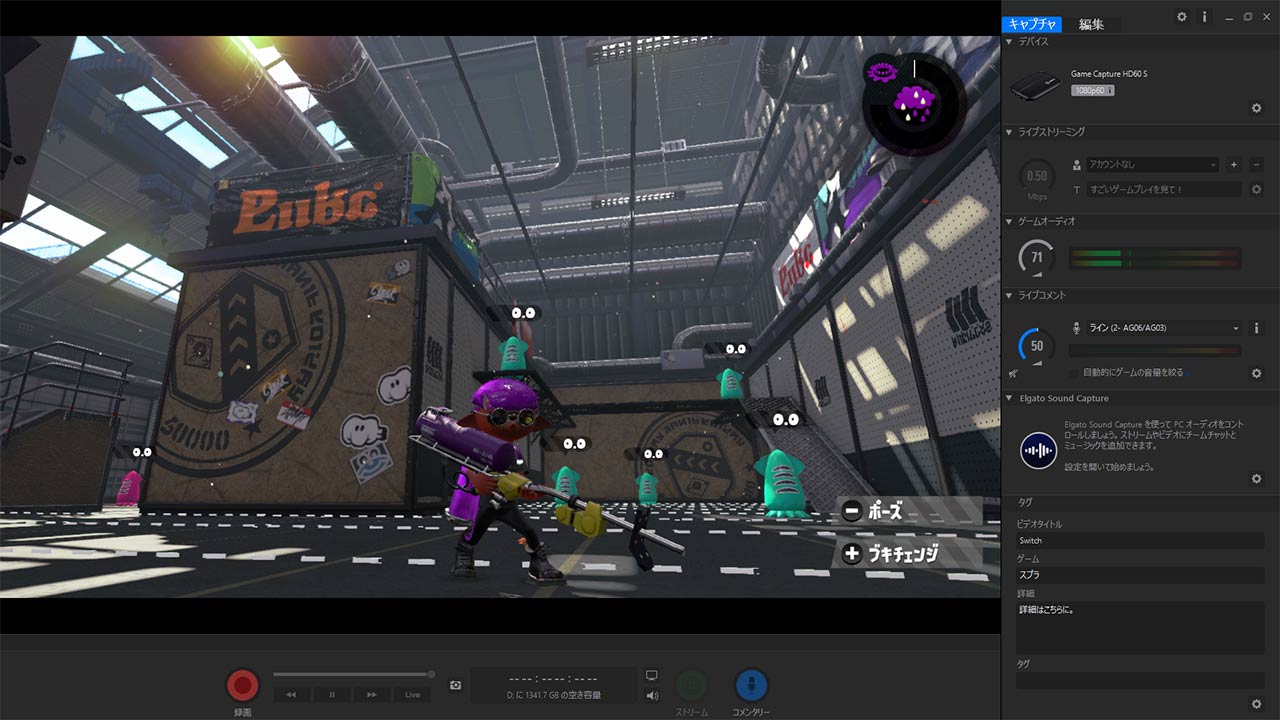Start recording with the red 録画 button
The image size is (1280, 720).
pyautogui.click(x=242, y=685)
